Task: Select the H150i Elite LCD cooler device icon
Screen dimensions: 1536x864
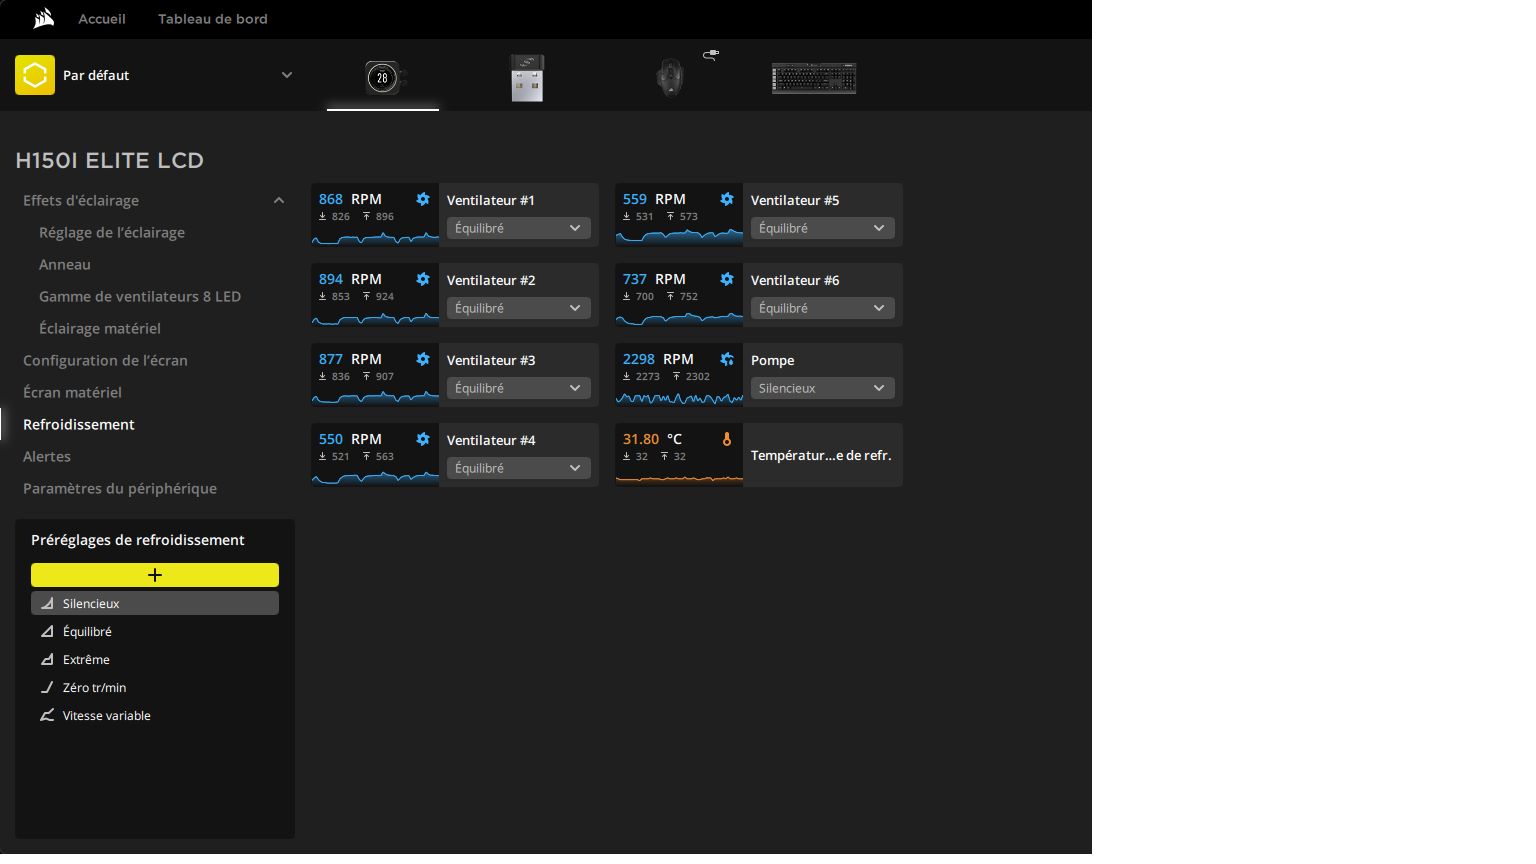Action: 383,77
